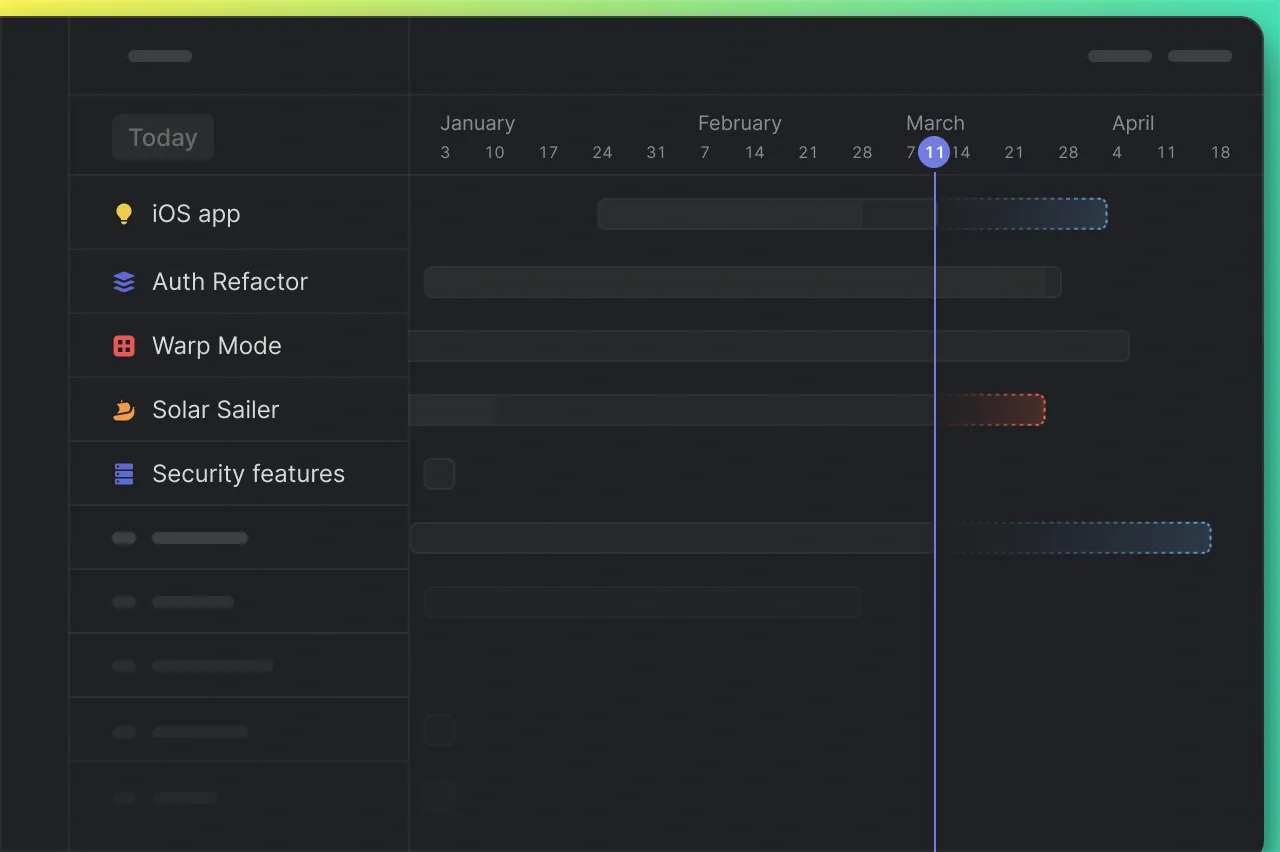Select the January month header
Viewport: 1280px width, 852px height.
[x=477, y=123]
